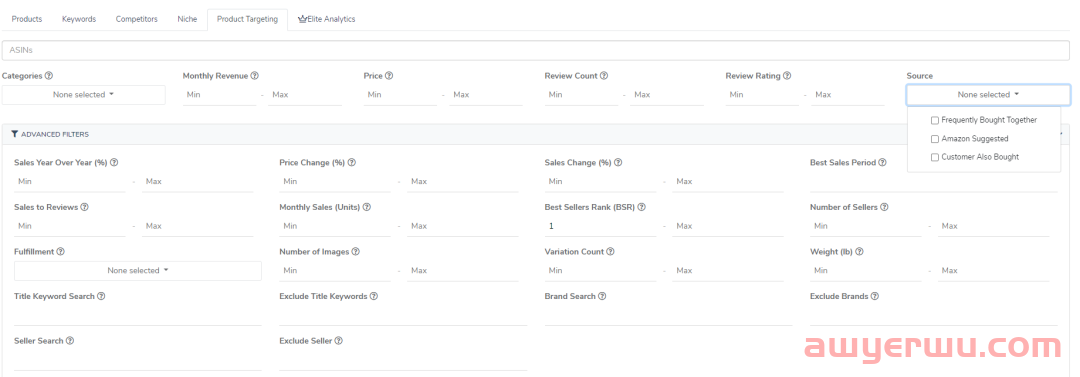
Task: Click Review Count Min field
Action: point(581,95)
